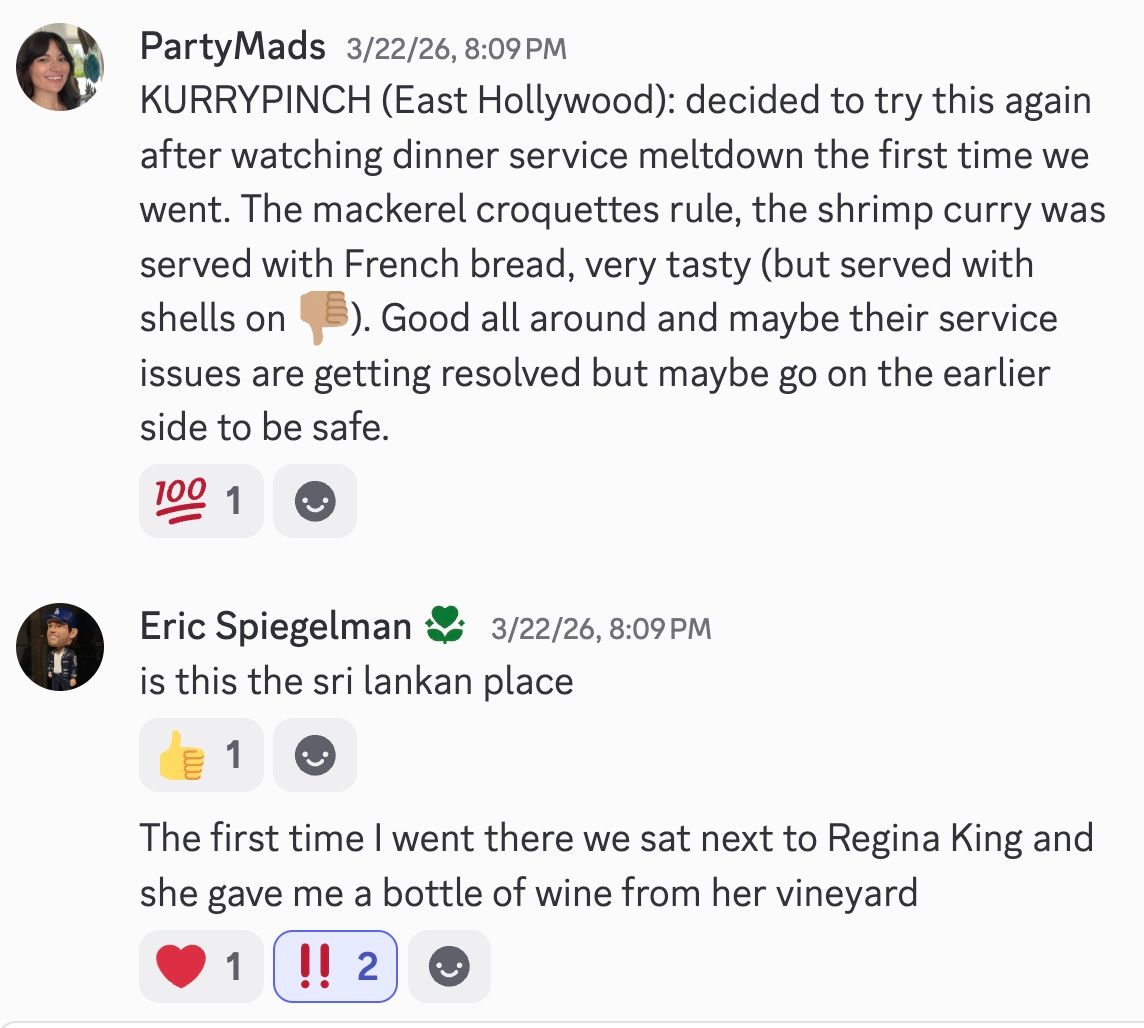The height and width of the screenshot is (1028, 1144).
Task: Click the words "Regina King" in Eric's message
Action: [x=925, y=838]
